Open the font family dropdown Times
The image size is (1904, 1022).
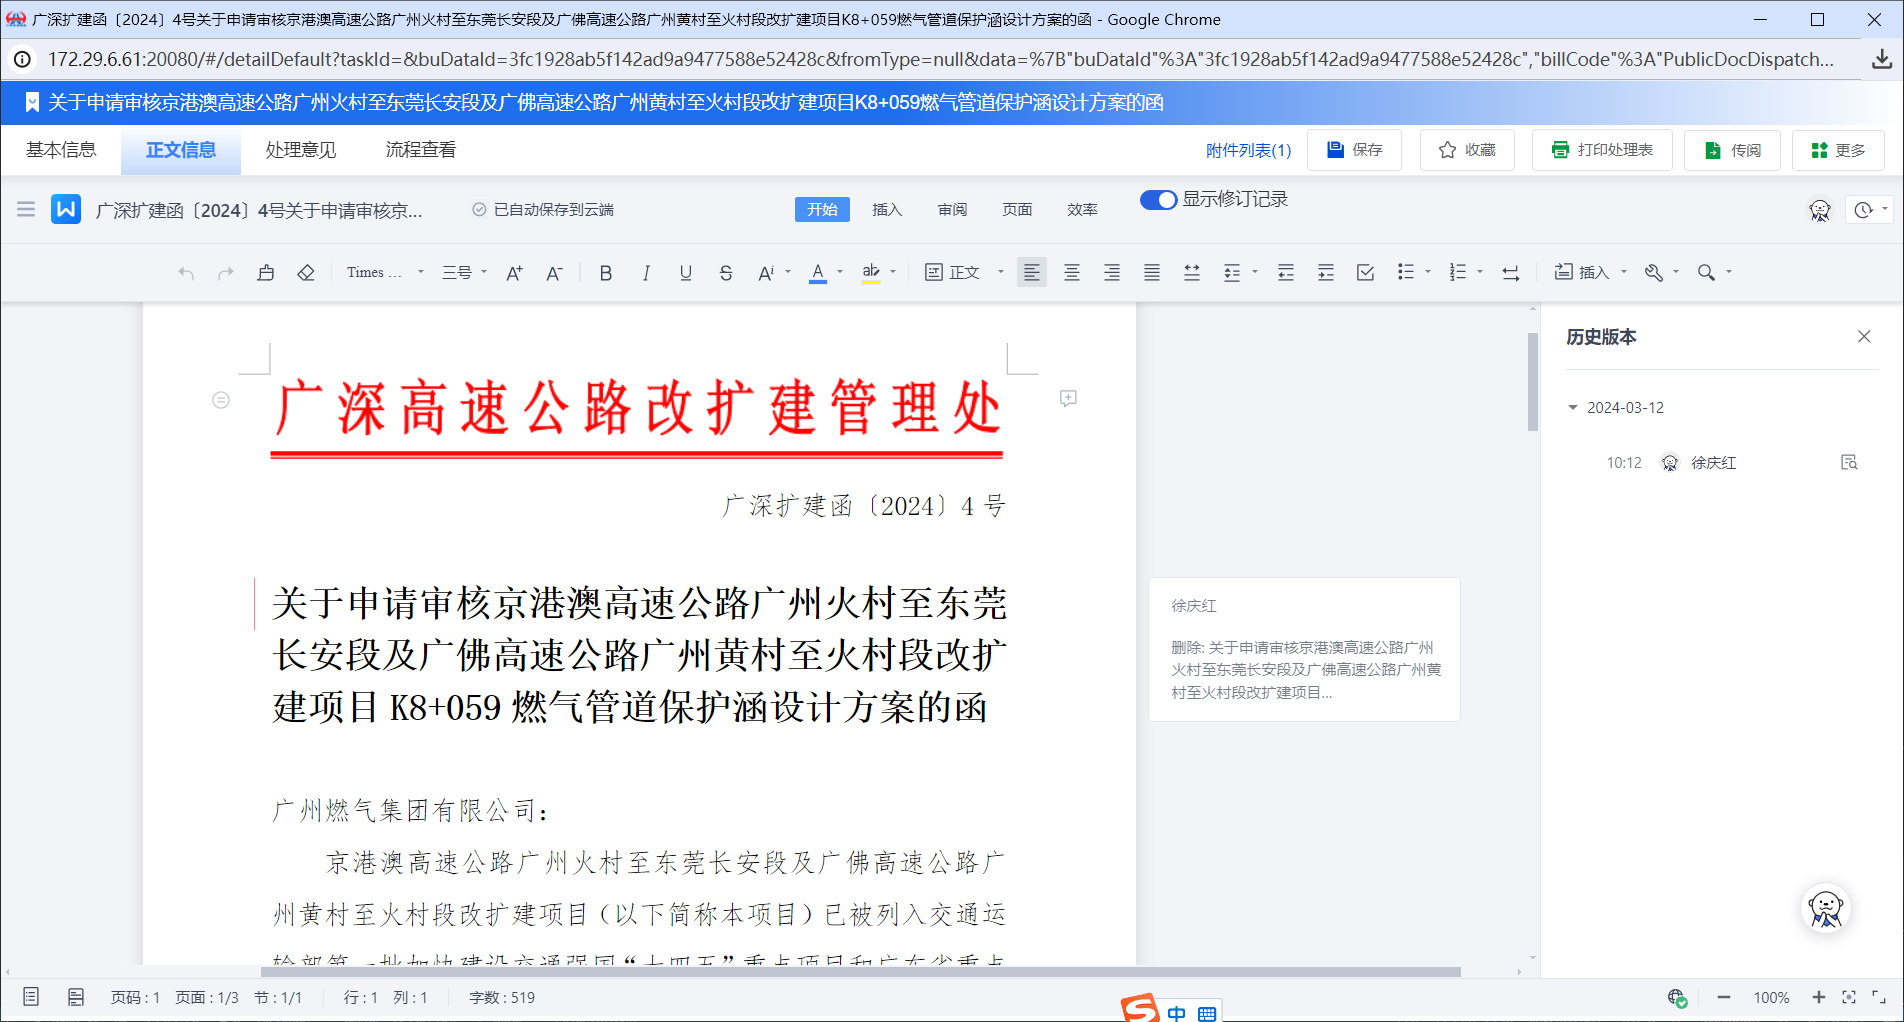pyautogui.click(x=385, y=273)
